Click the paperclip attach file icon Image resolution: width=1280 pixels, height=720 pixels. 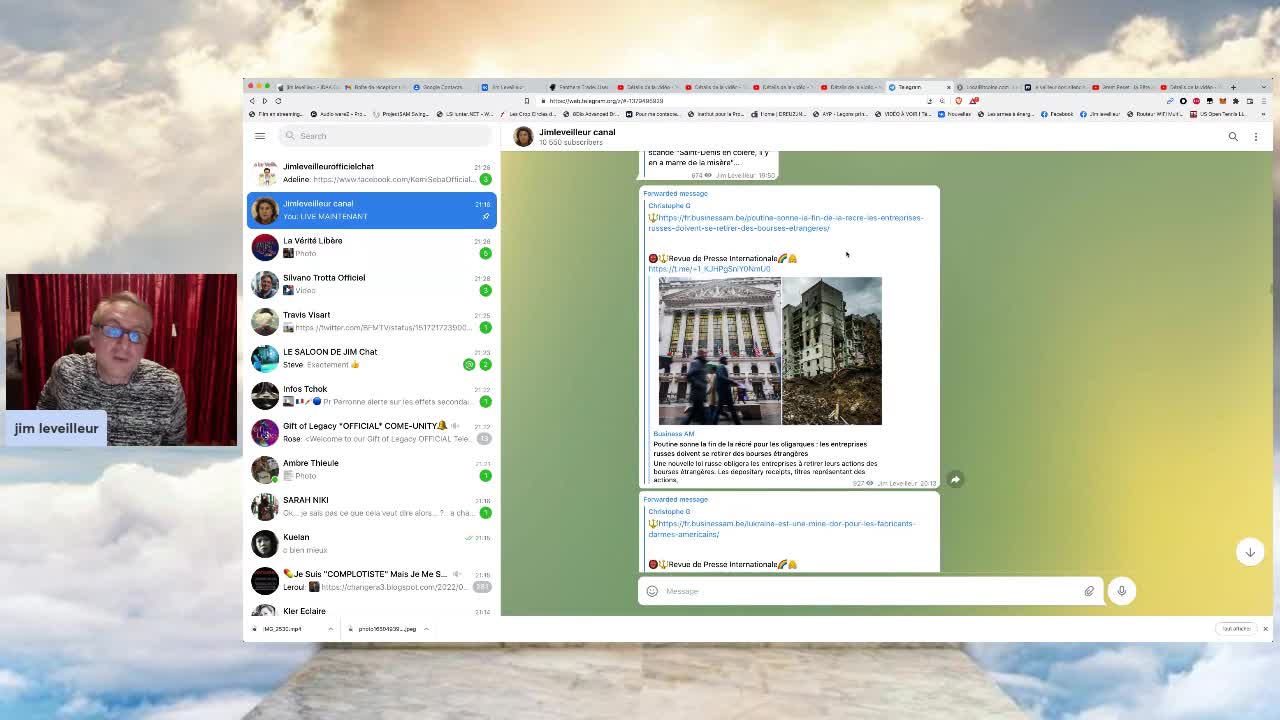[1089, 591]
